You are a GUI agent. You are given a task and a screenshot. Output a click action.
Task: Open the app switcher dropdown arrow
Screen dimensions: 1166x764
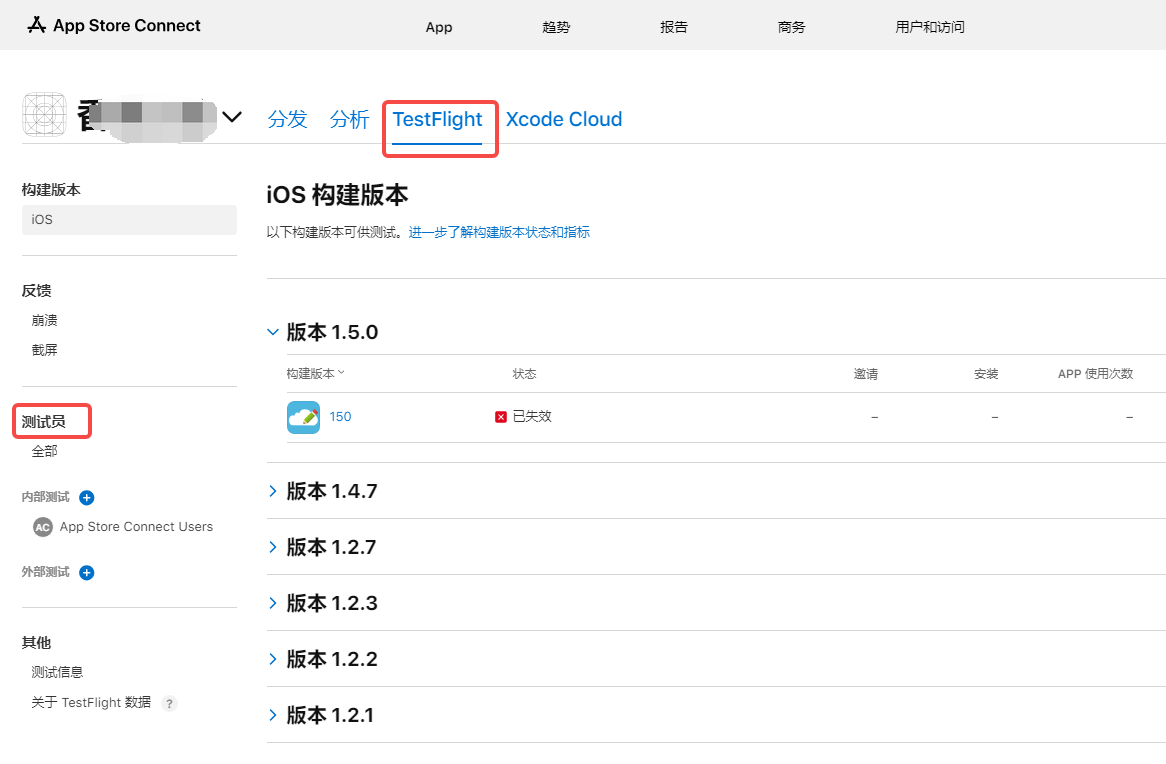(232, 117)
